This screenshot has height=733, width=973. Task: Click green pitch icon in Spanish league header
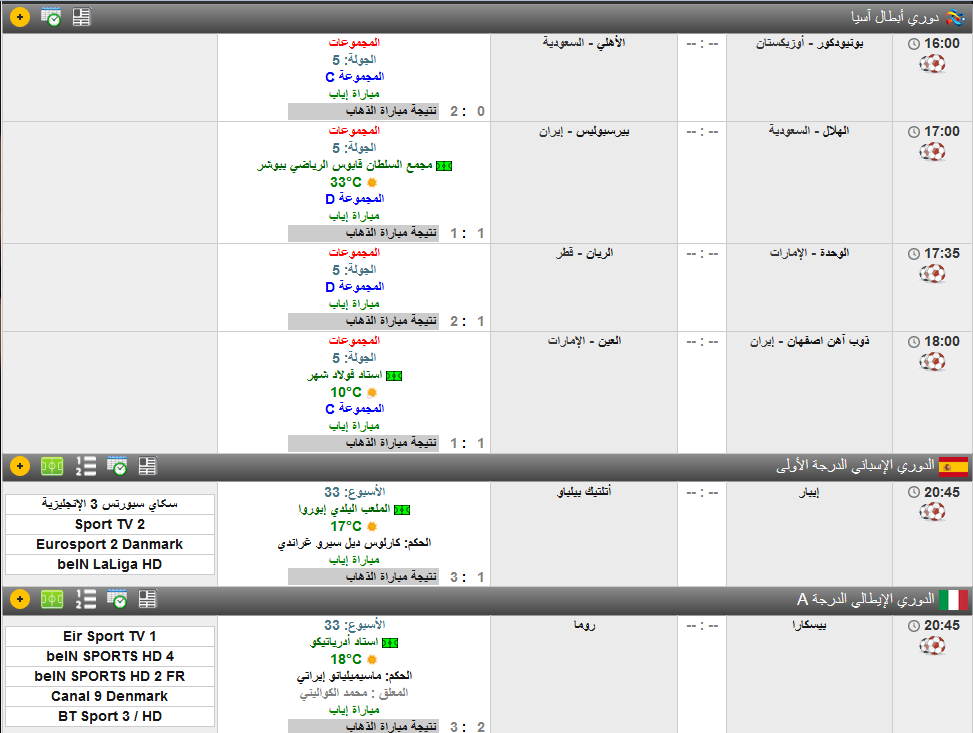(51, 466)
